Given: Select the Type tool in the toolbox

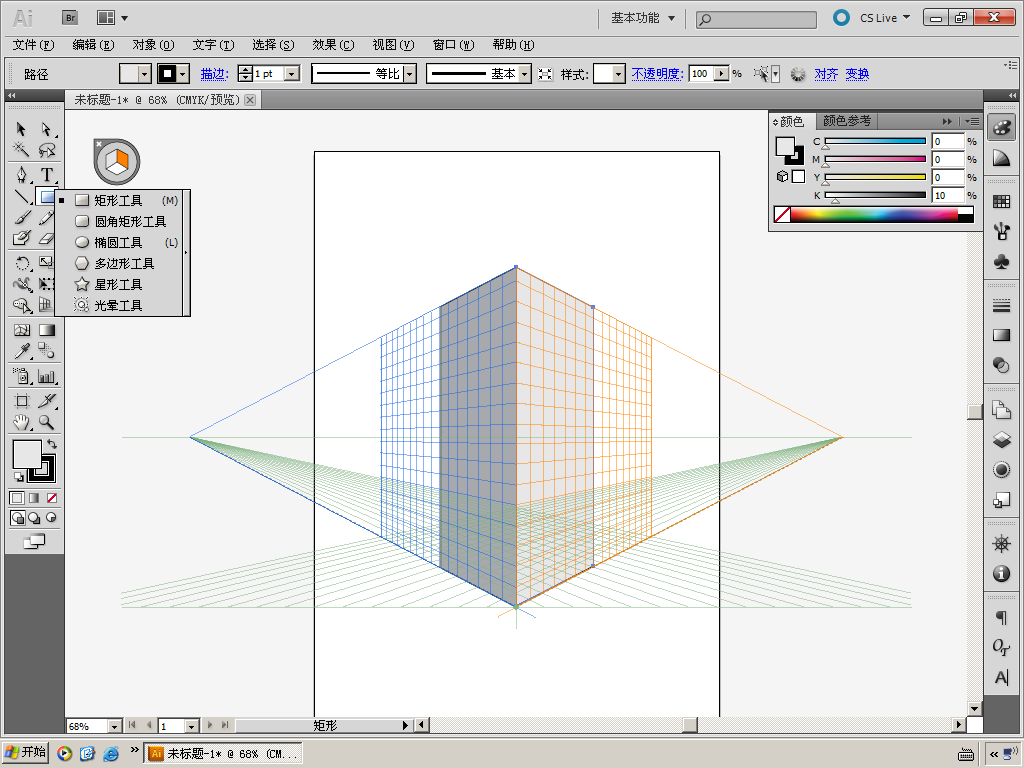Looking at the screenshot, I should tap(46, 175).
